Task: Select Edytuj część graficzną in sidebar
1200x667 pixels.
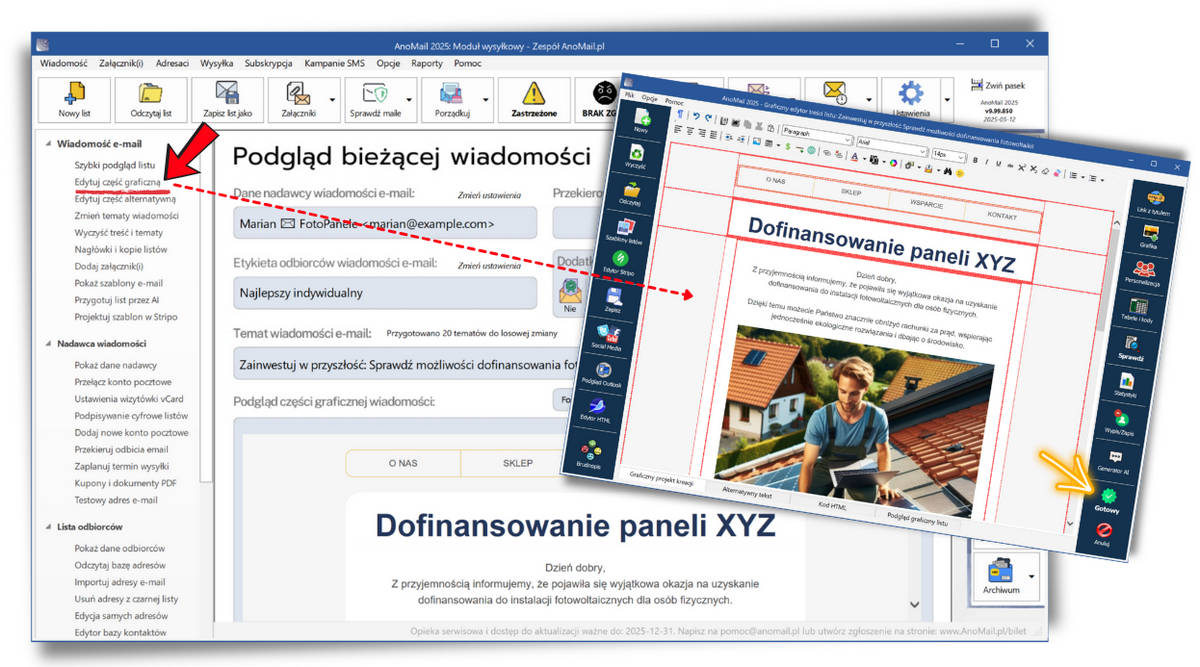Action: [117, 182]
